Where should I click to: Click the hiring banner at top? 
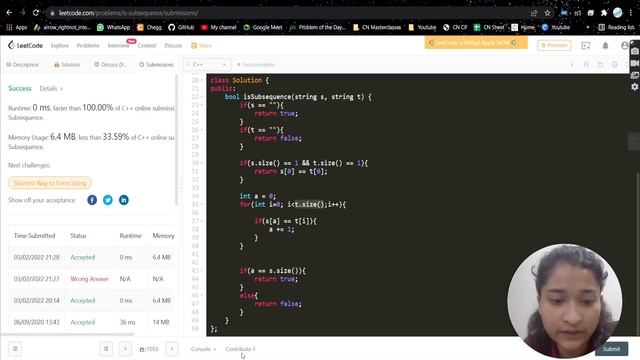476,43
